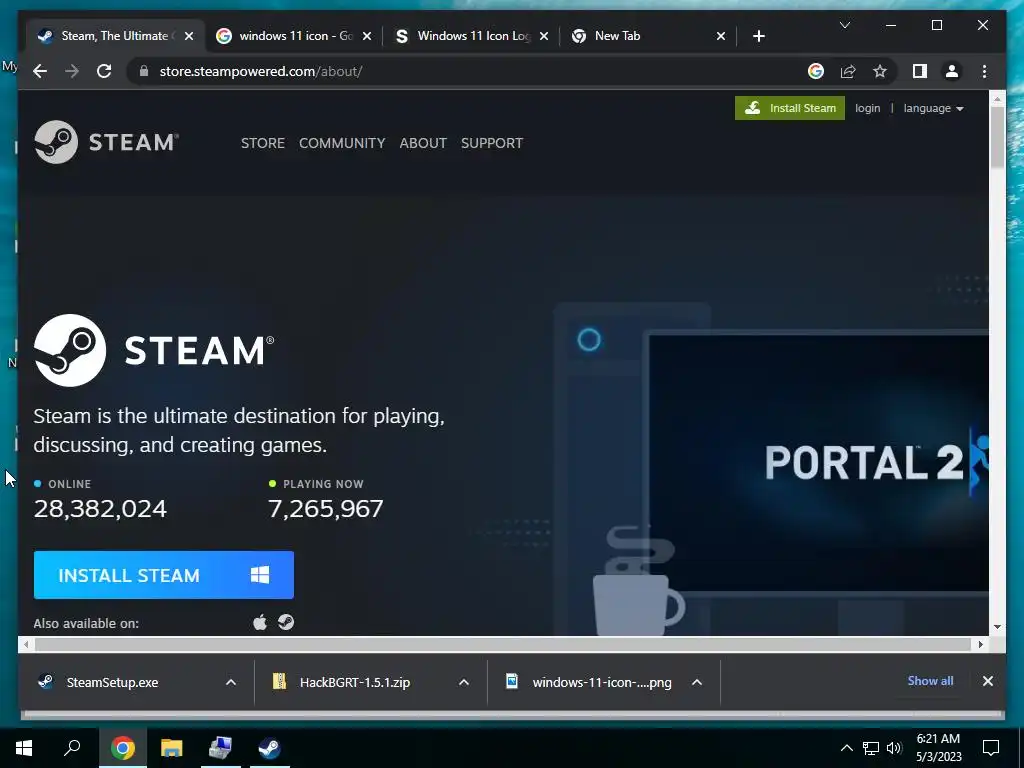1024x768 pixels.
Task: Open the notification center icon
Action: [991, 748]
